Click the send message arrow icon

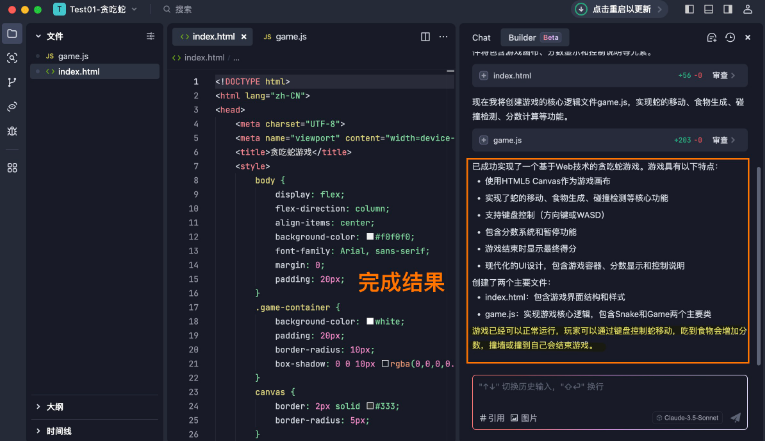pyautogui.click(x=735, y=417)
